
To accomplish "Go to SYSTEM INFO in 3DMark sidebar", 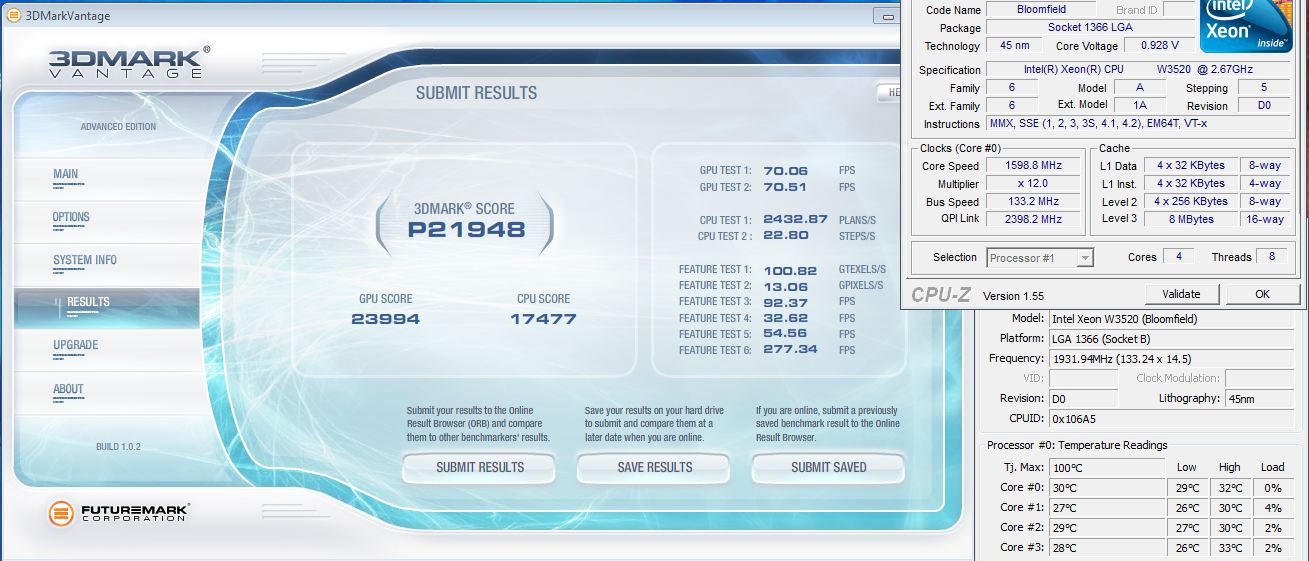I will (x=85, y=260).
